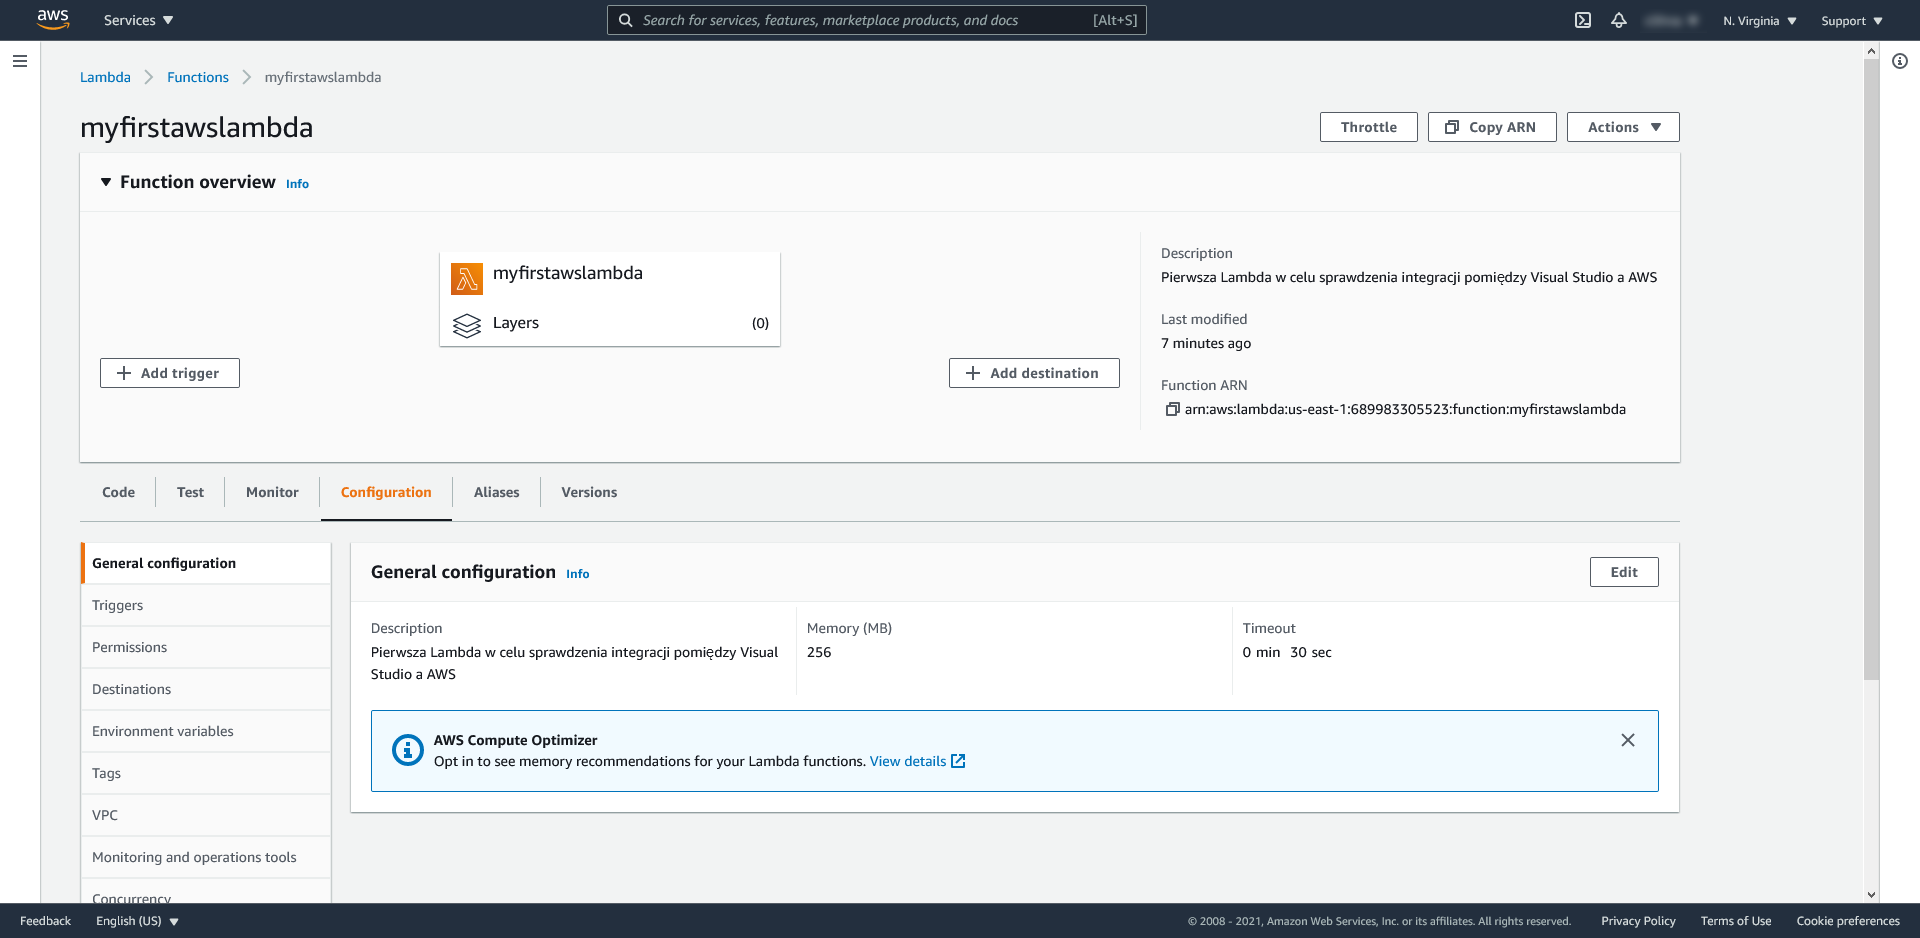Image resolution: width=1920 pixels, height=938 pixels.
Task: Open the Terms of Use footer link
Action: pos(1735,921)
